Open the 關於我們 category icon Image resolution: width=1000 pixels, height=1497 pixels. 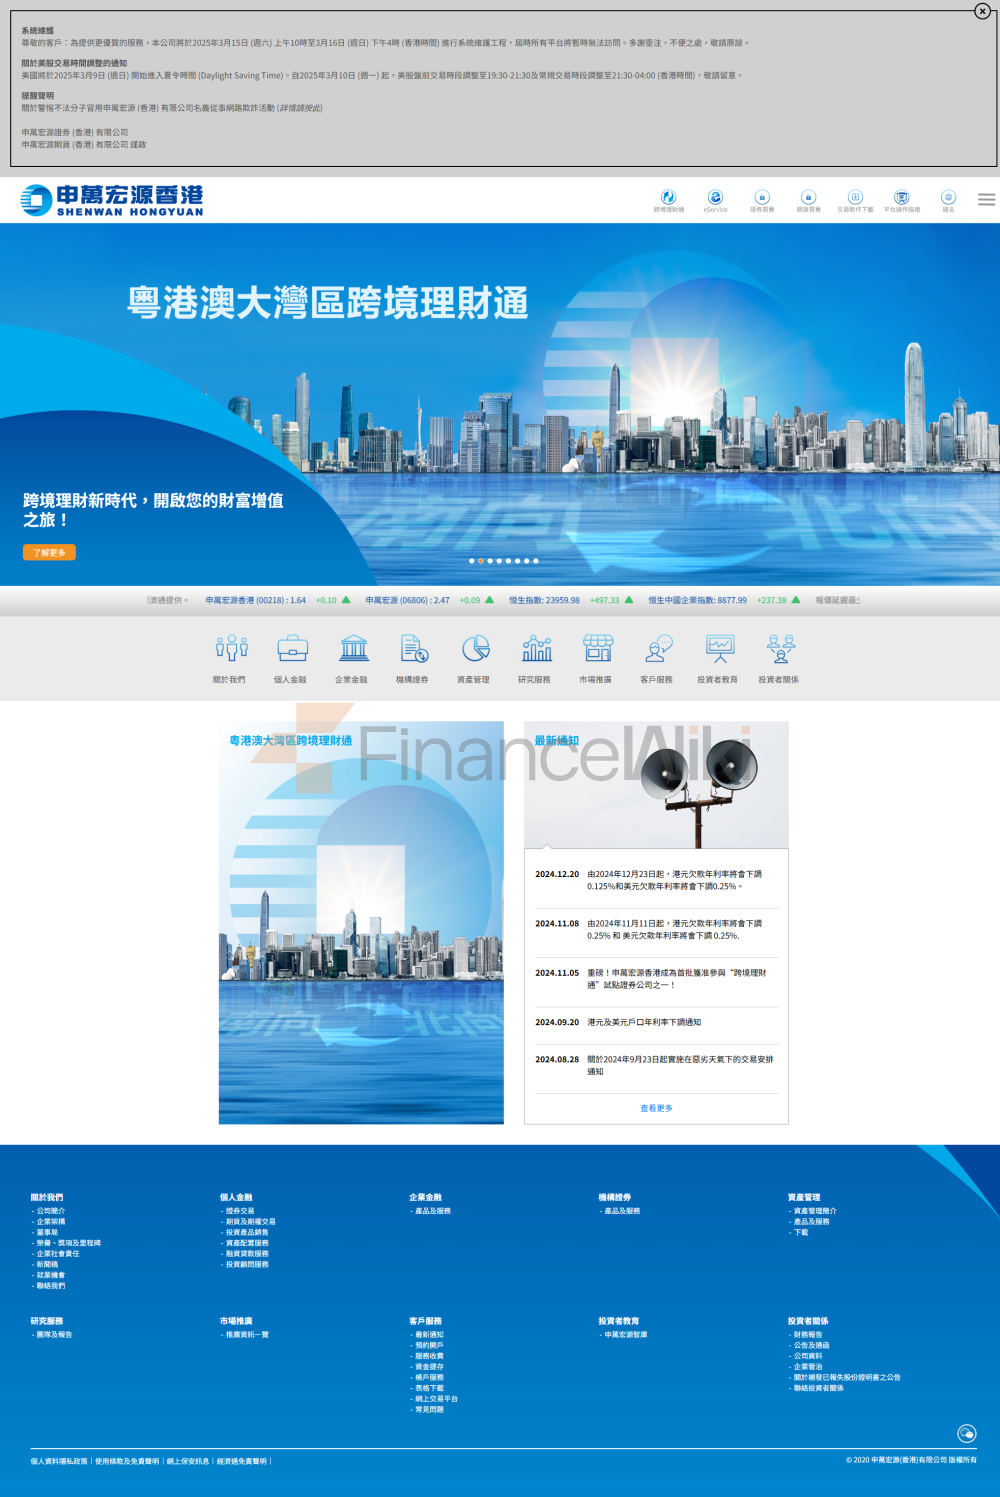[x=231, y=649]
